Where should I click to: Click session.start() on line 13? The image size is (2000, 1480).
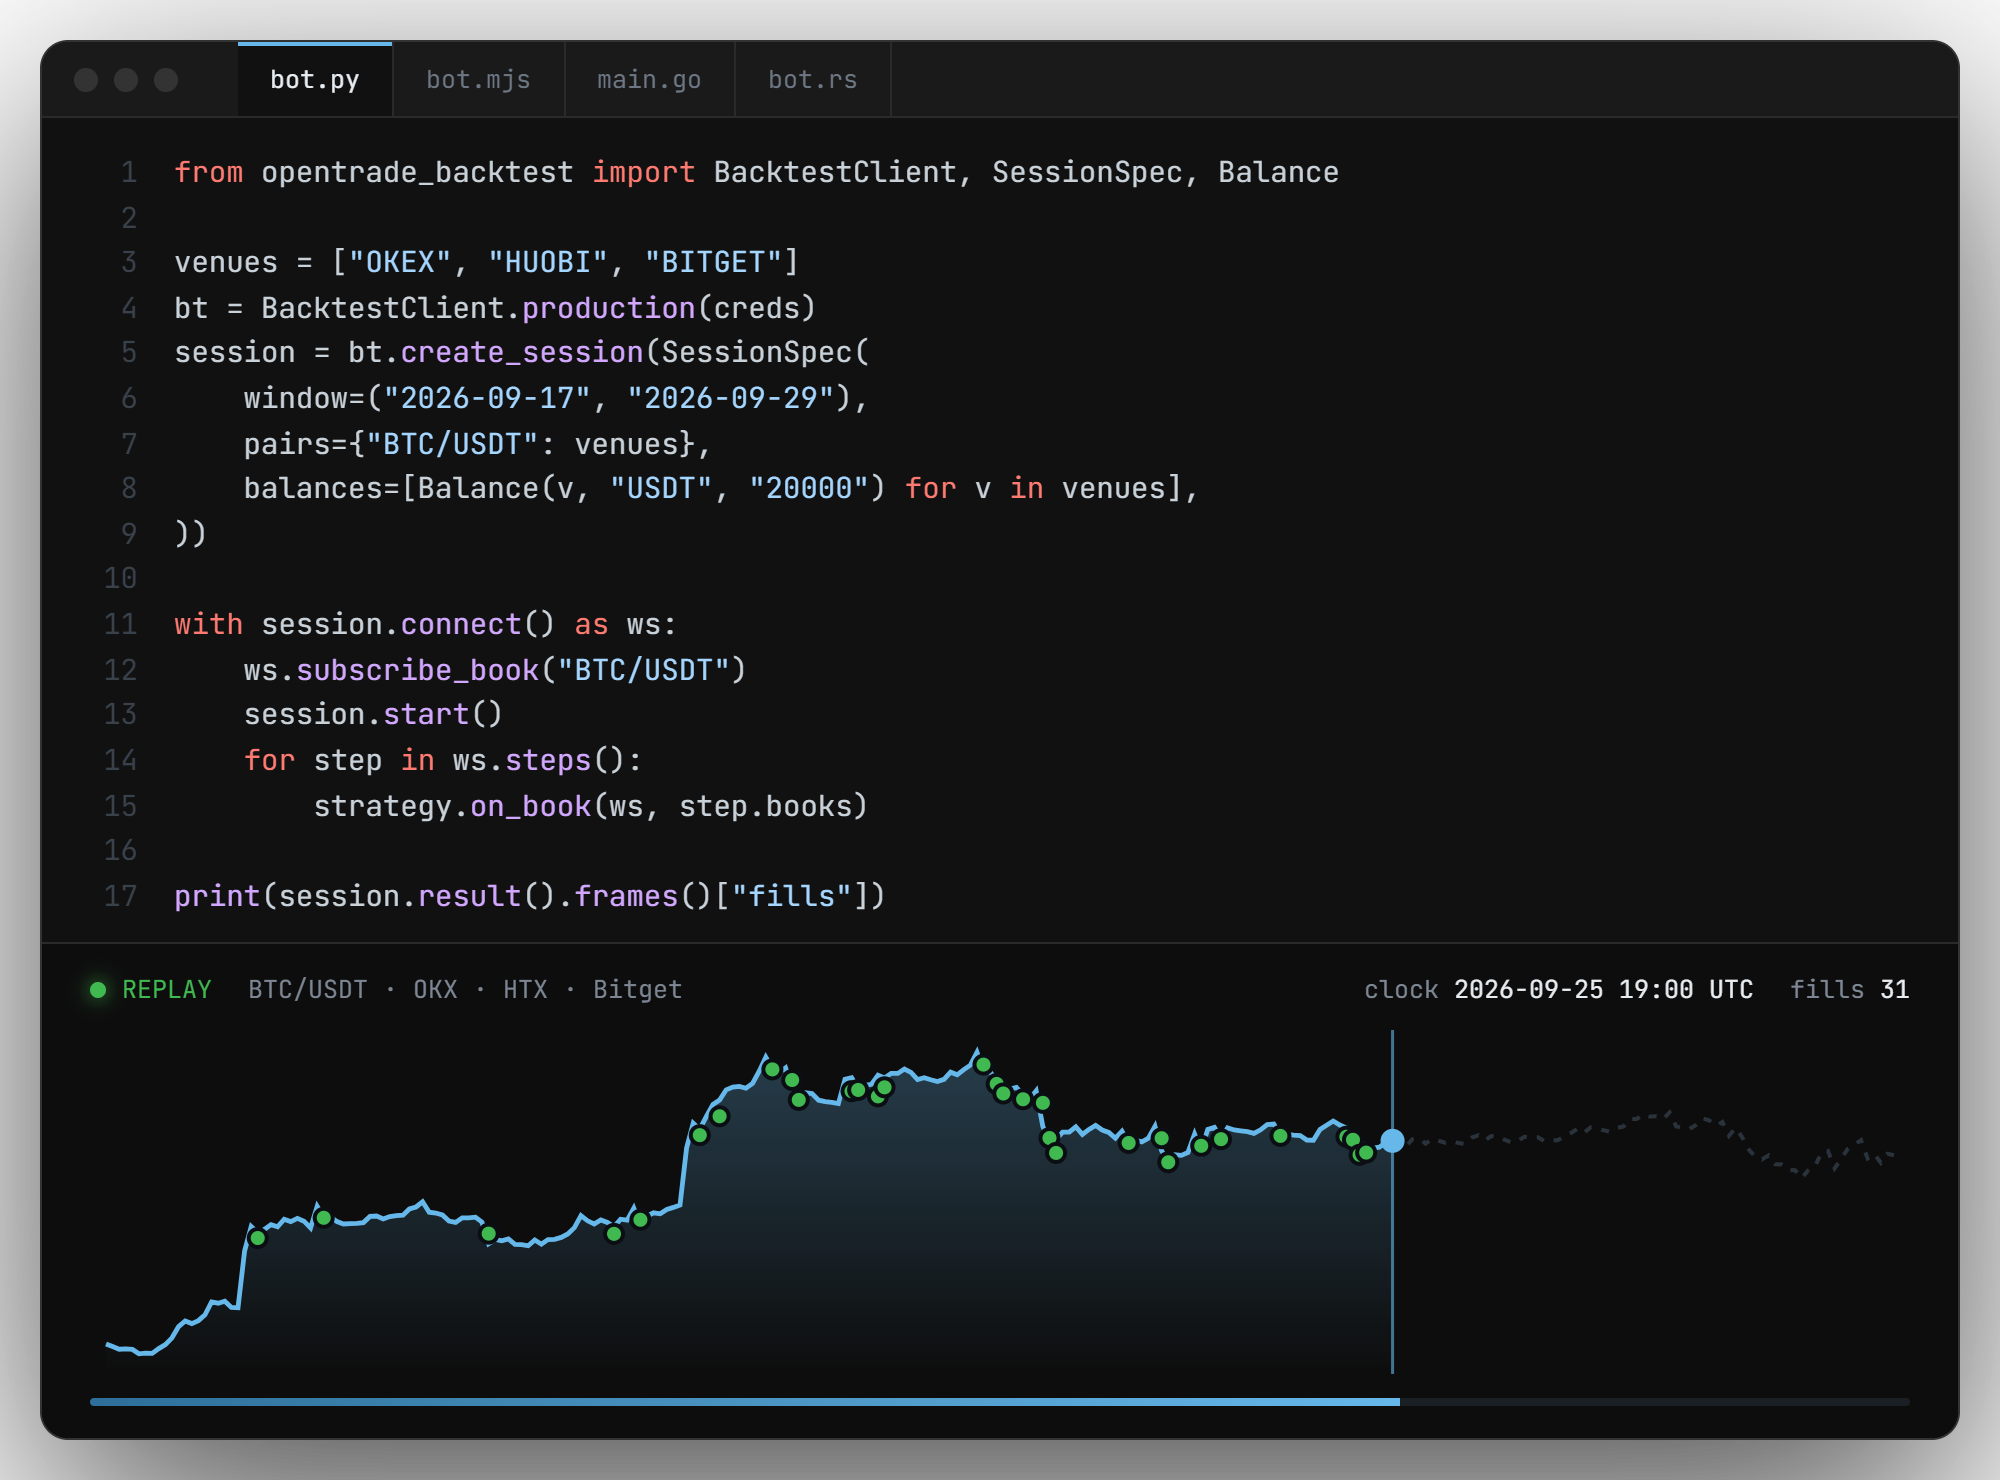(373, 715)
